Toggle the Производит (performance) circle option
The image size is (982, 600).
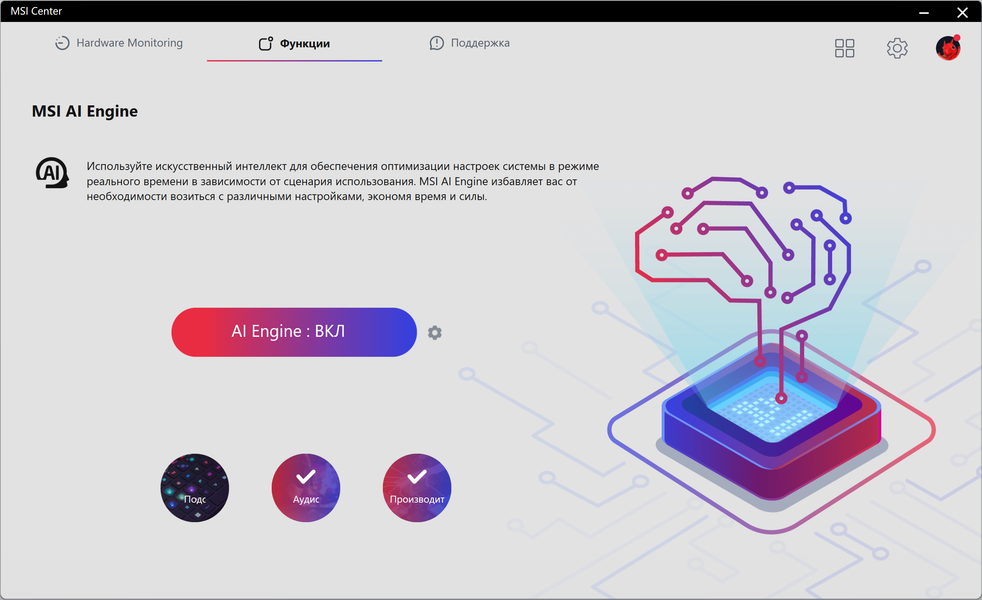point(417,488)
